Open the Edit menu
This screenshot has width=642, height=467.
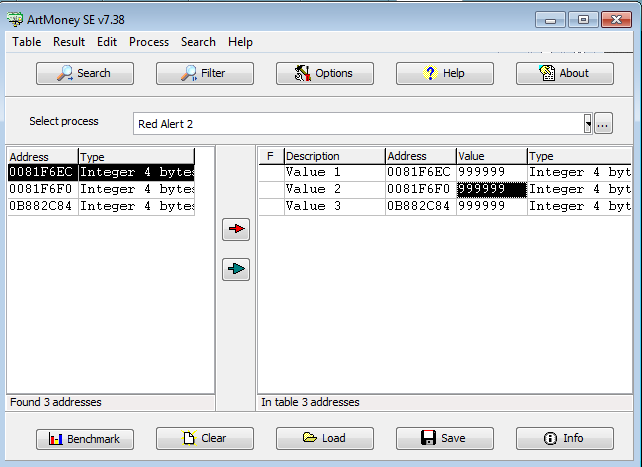click(107, 42)
